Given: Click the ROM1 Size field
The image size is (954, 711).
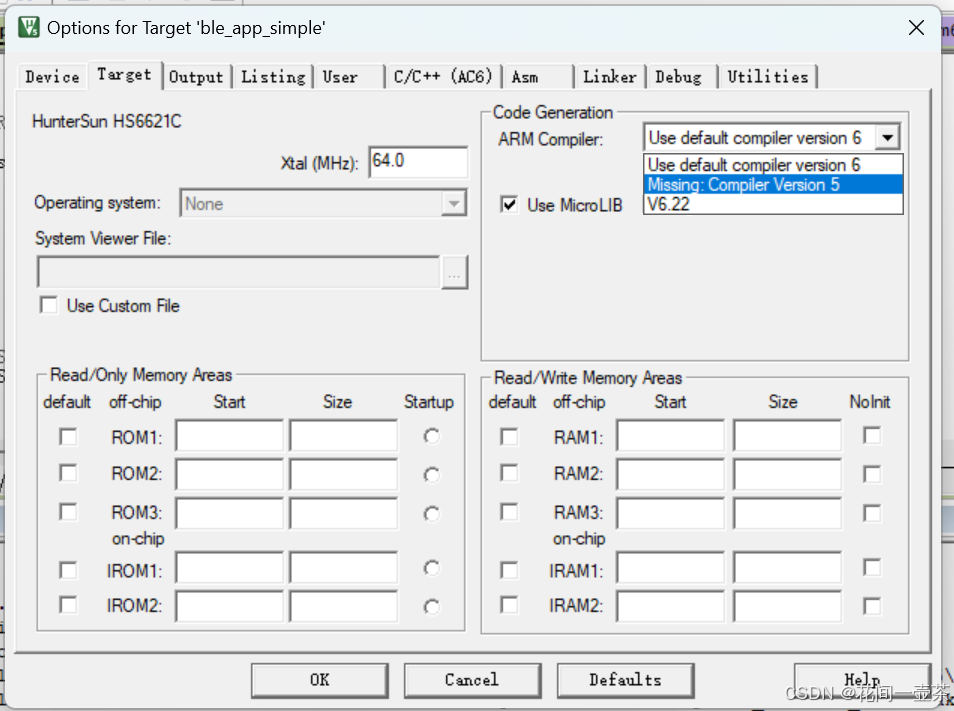Looking at the screenshot, I should [344, 435].
